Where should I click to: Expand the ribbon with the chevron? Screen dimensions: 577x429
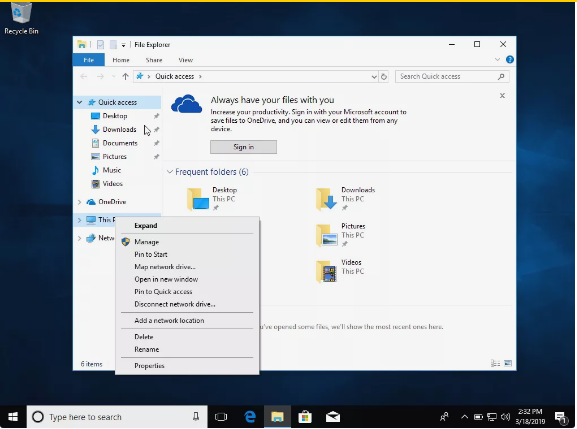497,60
